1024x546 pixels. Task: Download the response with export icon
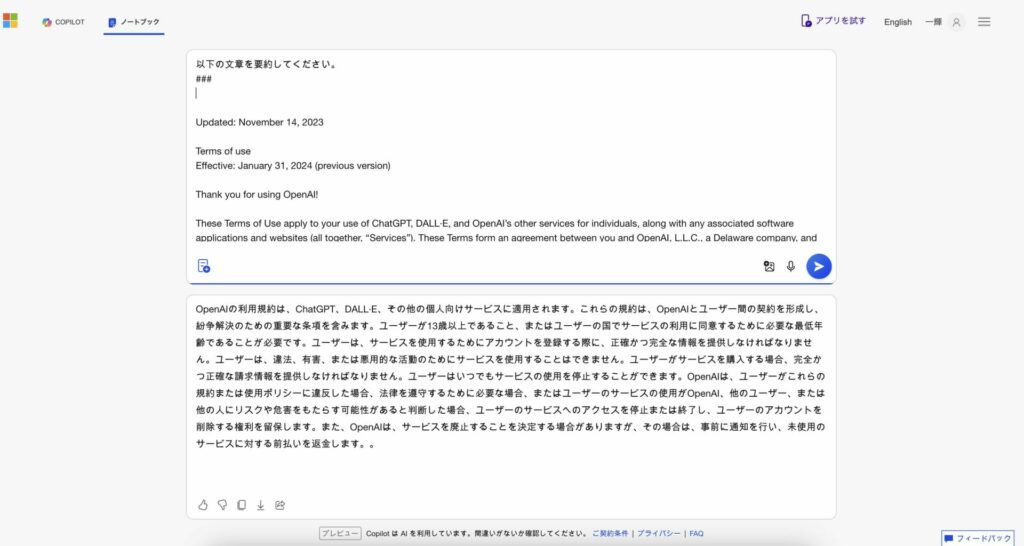[261, 505]
